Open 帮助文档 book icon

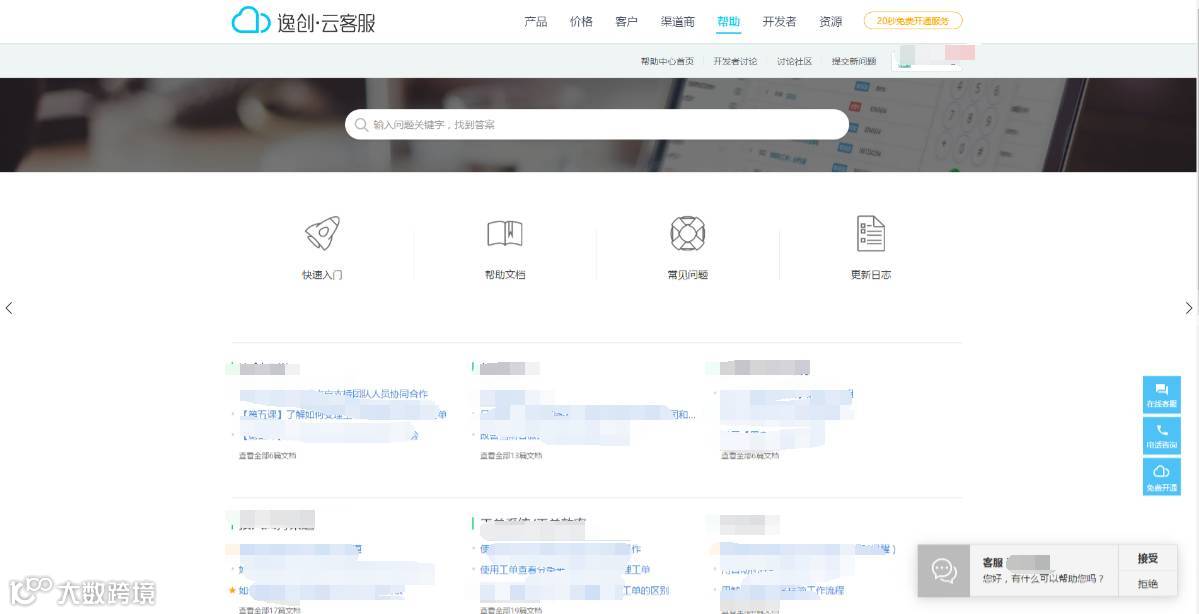tap(505, 233)
